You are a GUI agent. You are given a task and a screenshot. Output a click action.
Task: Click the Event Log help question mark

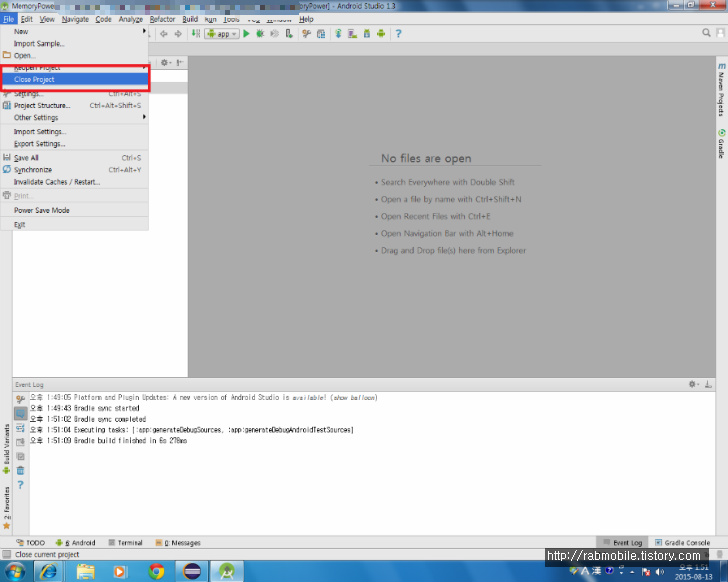tap(20, 485)
